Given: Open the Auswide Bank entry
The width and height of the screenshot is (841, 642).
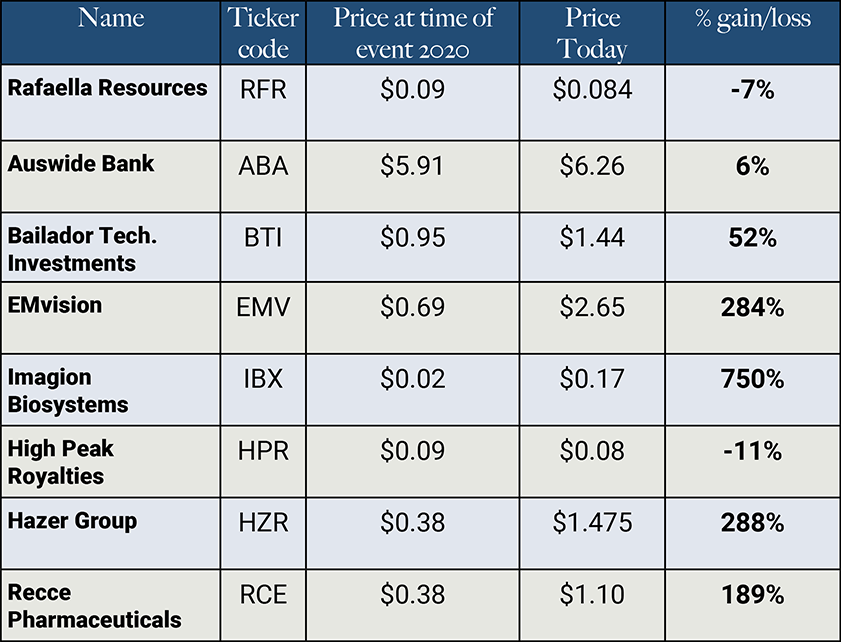Looking at the screenshot, I should coord(81,162).
